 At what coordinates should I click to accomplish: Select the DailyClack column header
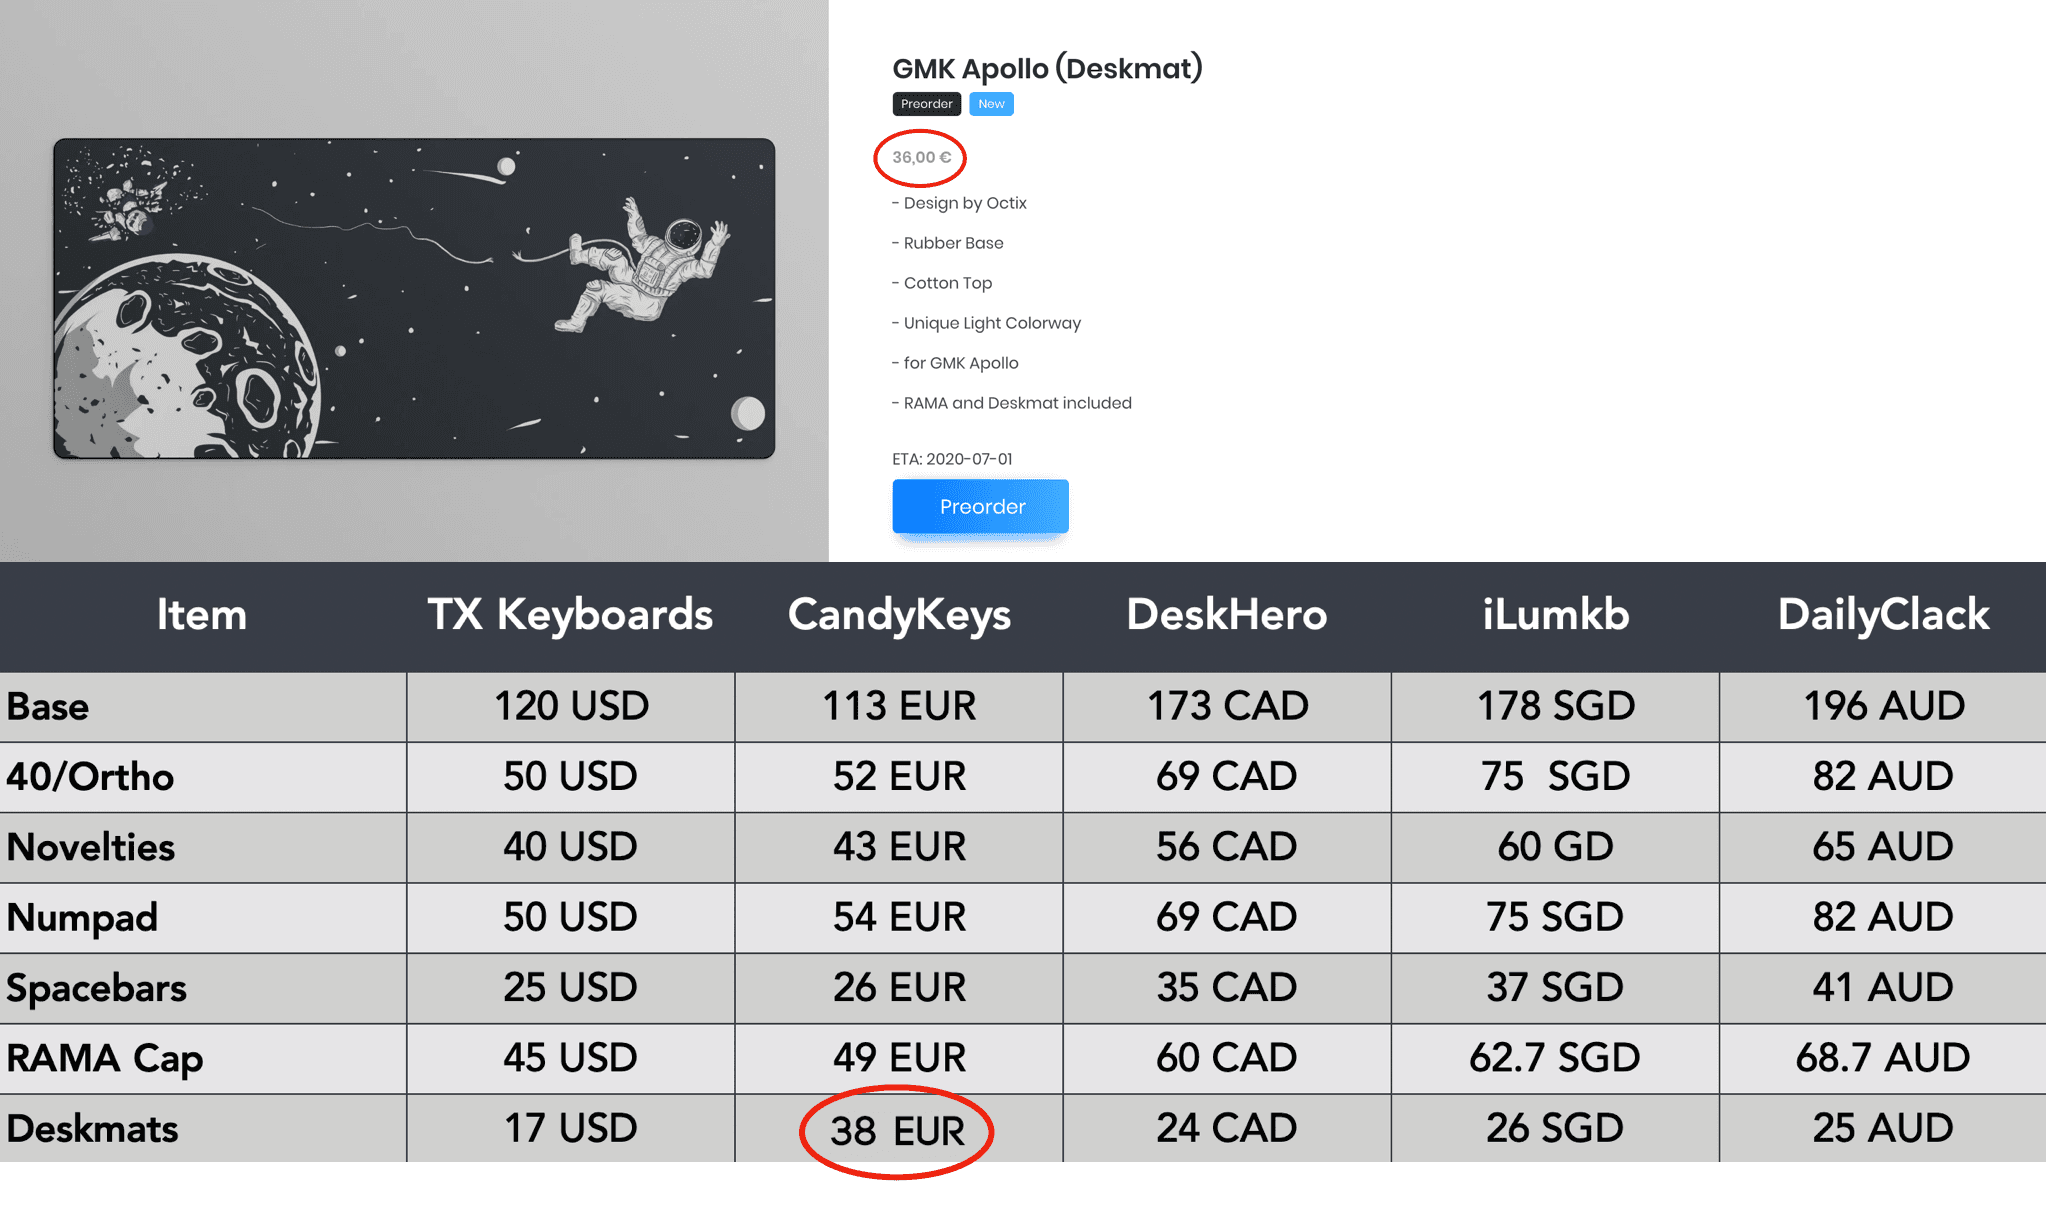click(x=1883, y=614)
